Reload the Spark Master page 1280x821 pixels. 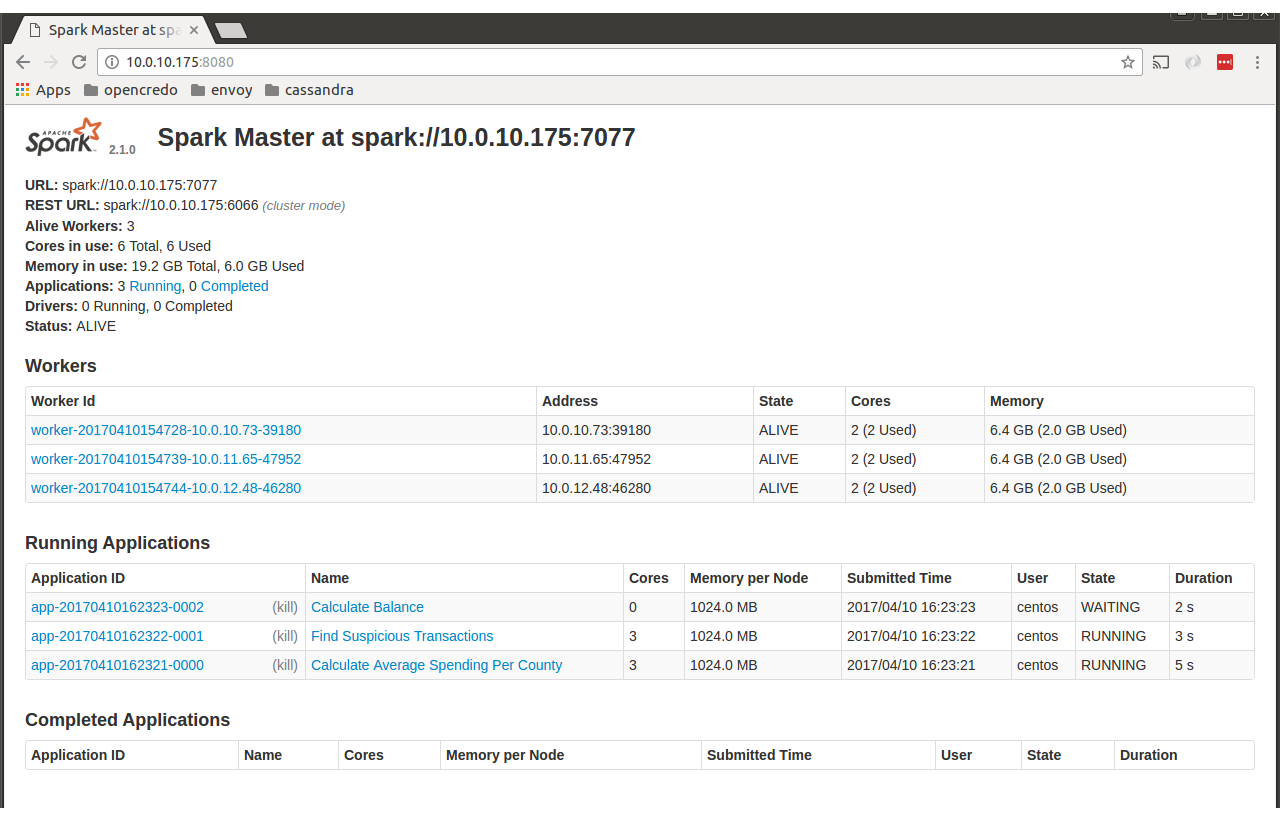[x=79, y=62]
